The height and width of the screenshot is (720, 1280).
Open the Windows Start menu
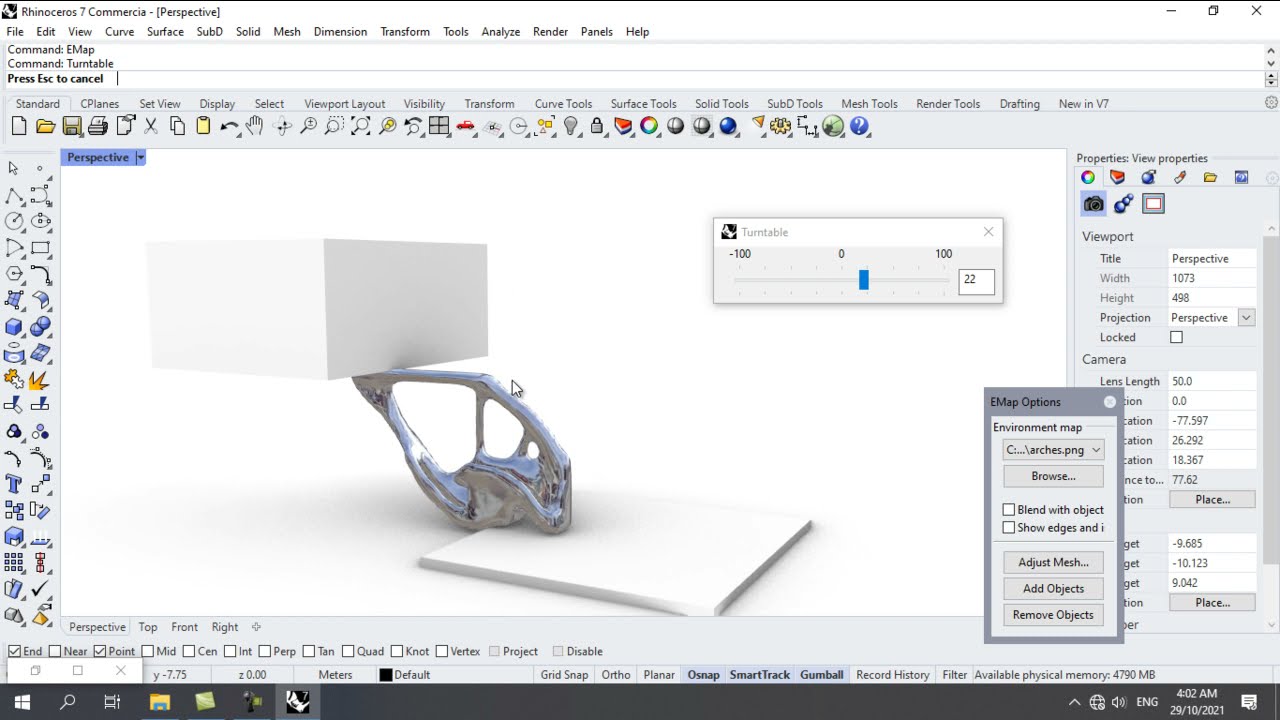pyautogui.click(x=22, y=702)
